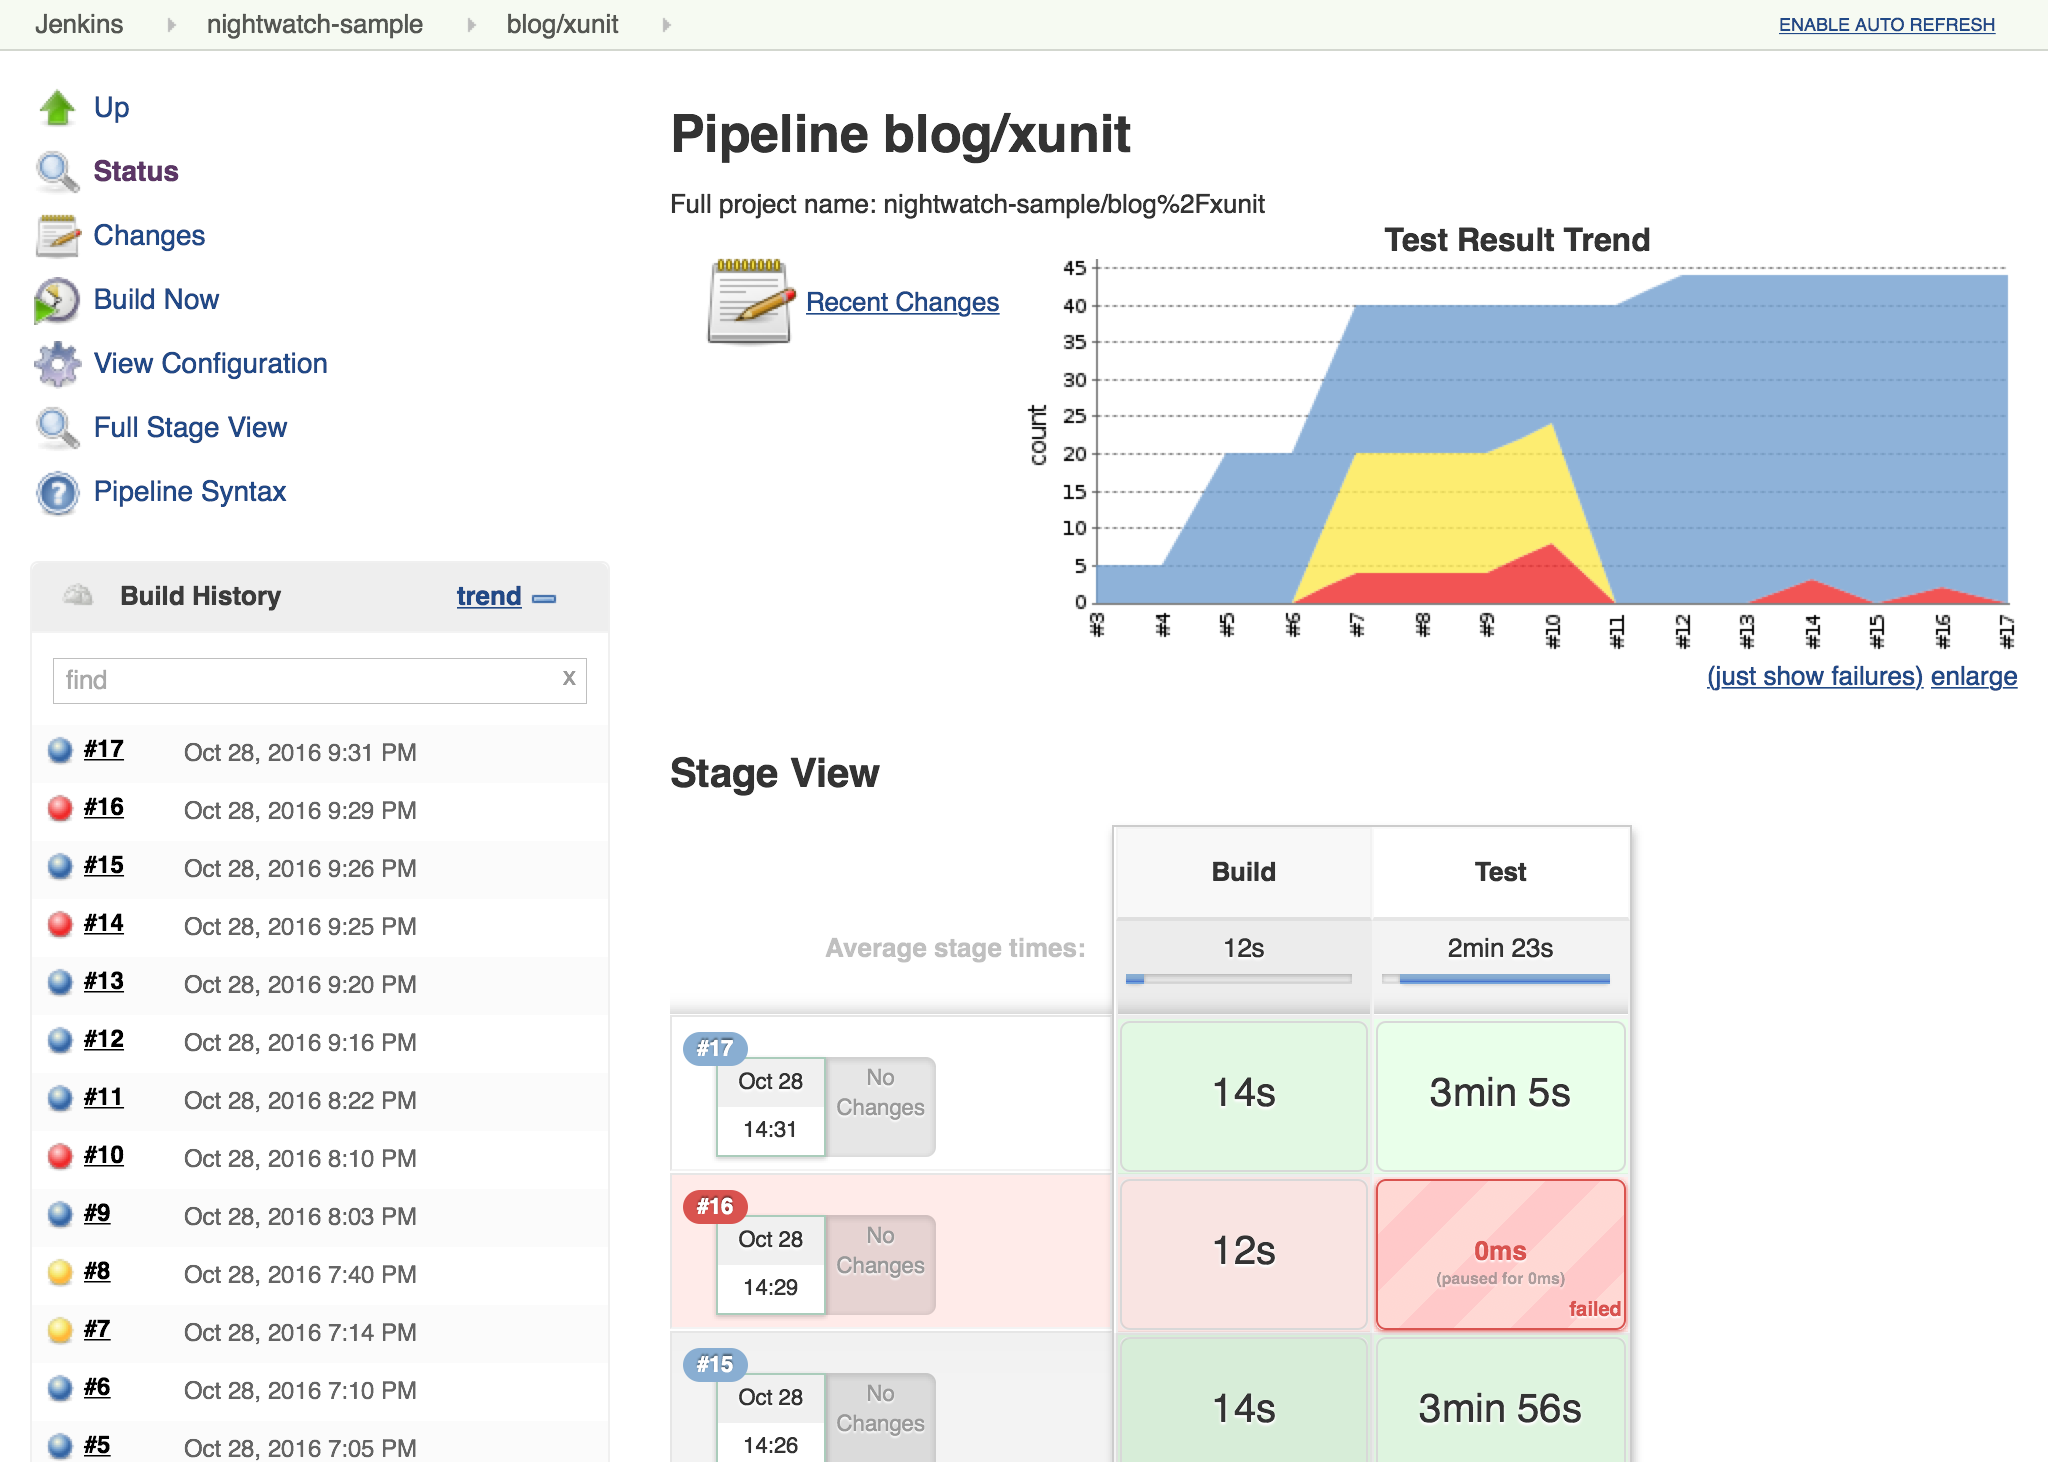The width and height of the screenshot is (2048, 1462).
Task: Open build #17 from Build History
Action: tap(104, 750)
